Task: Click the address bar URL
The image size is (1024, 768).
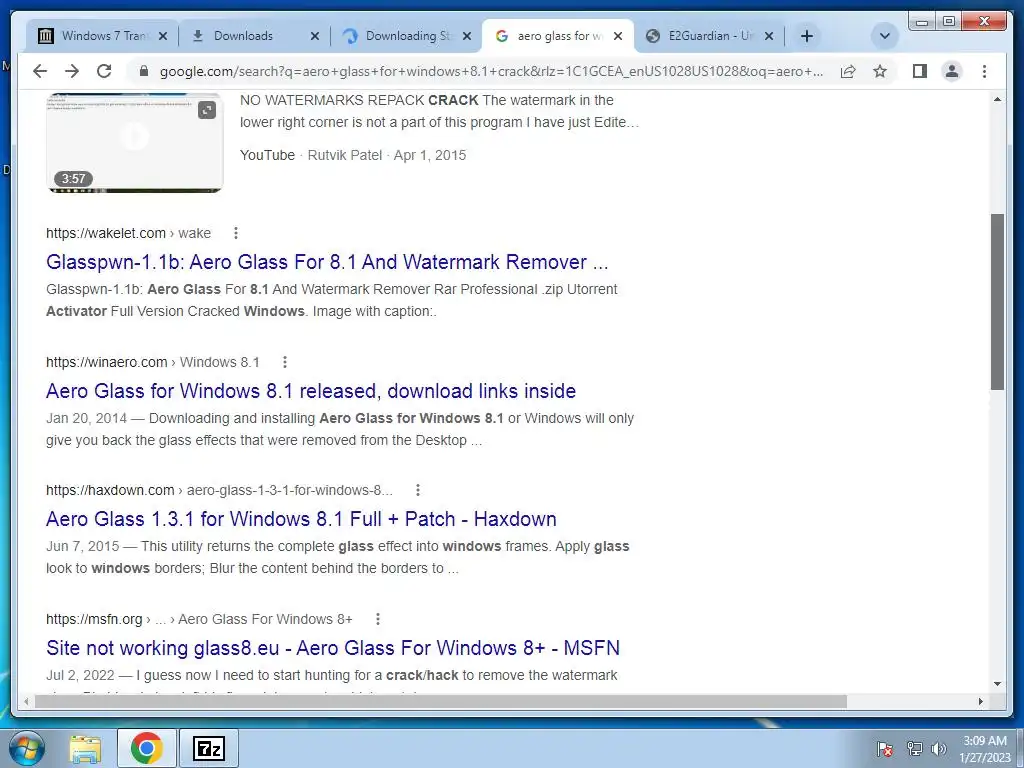Action: coord(491,71)
